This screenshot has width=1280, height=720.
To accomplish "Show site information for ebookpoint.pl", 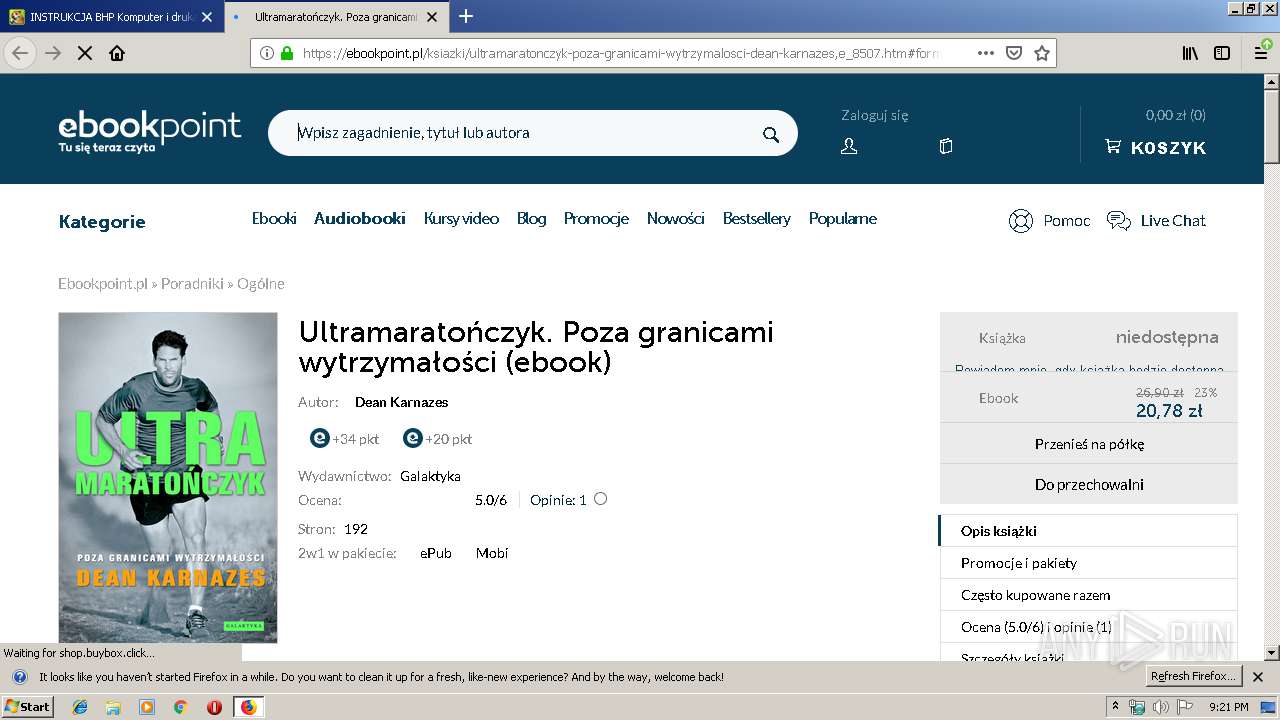I will pos(267,53).
